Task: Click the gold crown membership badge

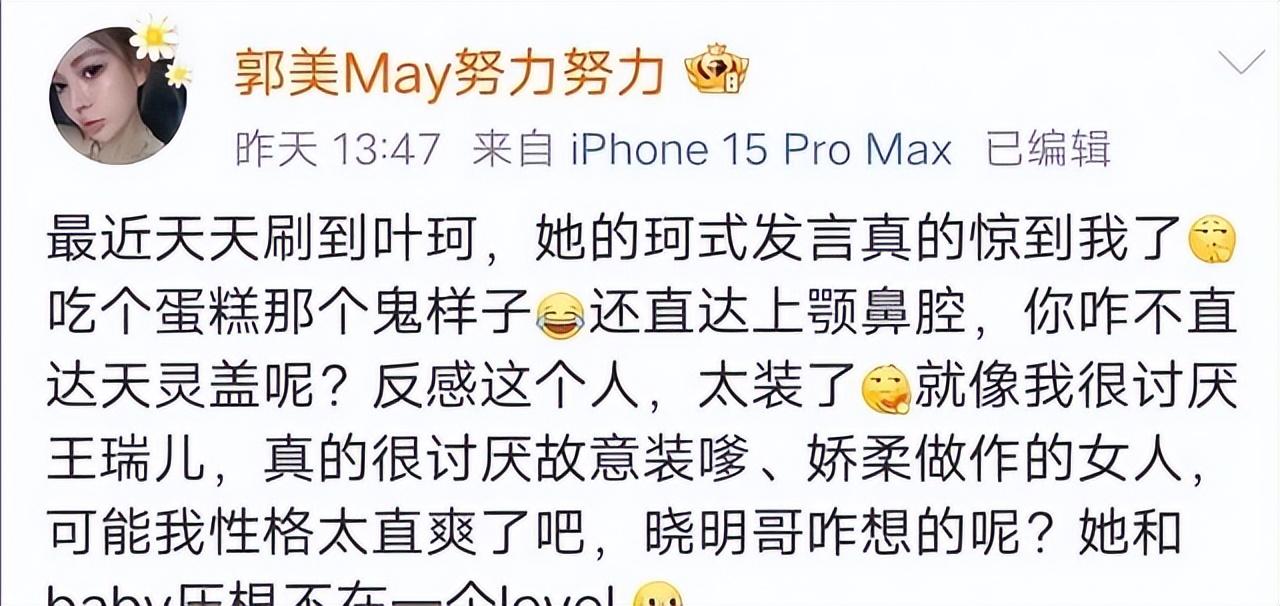Action: 716,74
